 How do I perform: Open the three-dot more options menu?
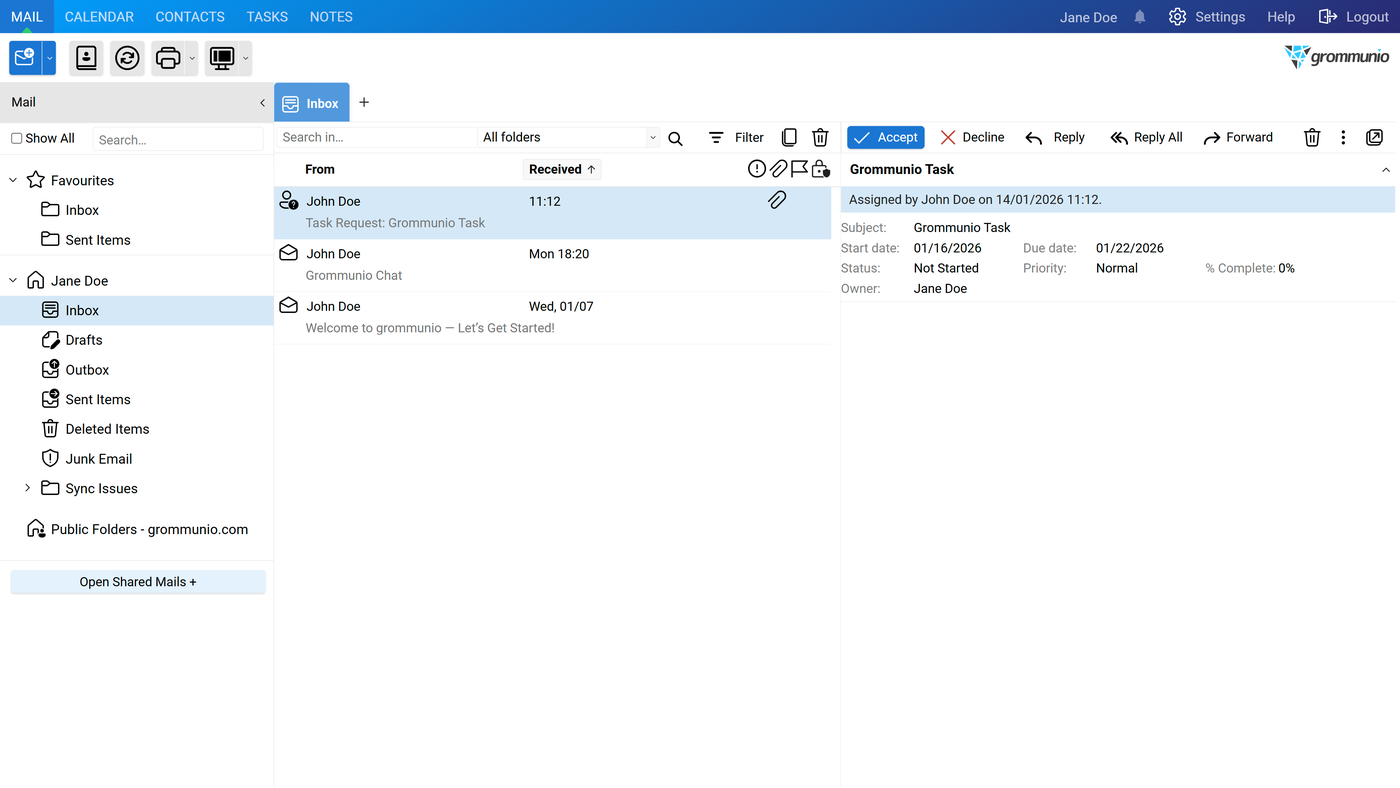pos(1343,138)
